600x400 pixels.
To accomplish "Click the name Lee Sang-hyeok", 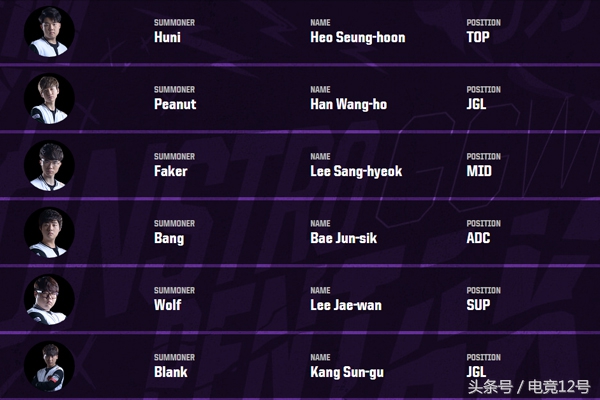I will (x=356, y=171).
